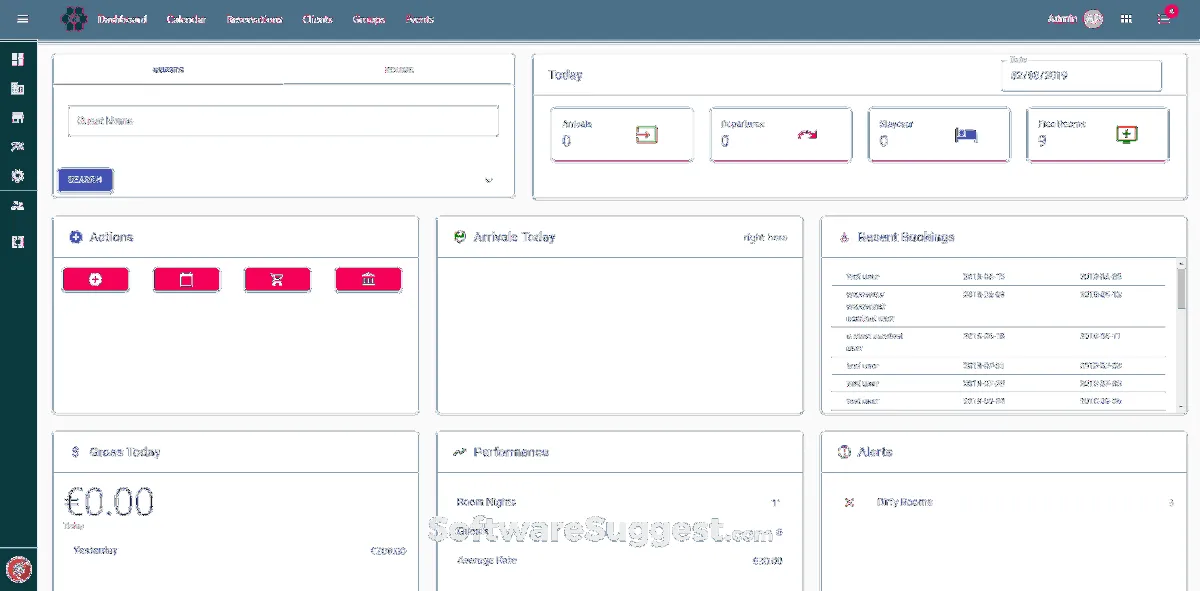This screenshot has height=591, width=1200.
Task: Click the Departures arrow icon
Action: pos(807,135)
